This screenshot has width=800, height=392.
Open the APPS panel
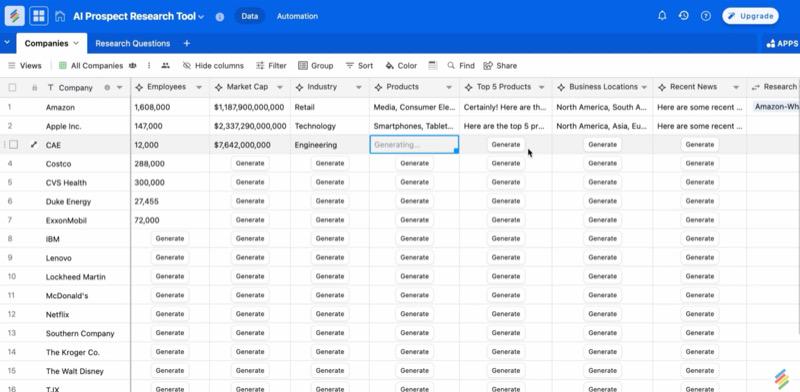coord(782,43)
